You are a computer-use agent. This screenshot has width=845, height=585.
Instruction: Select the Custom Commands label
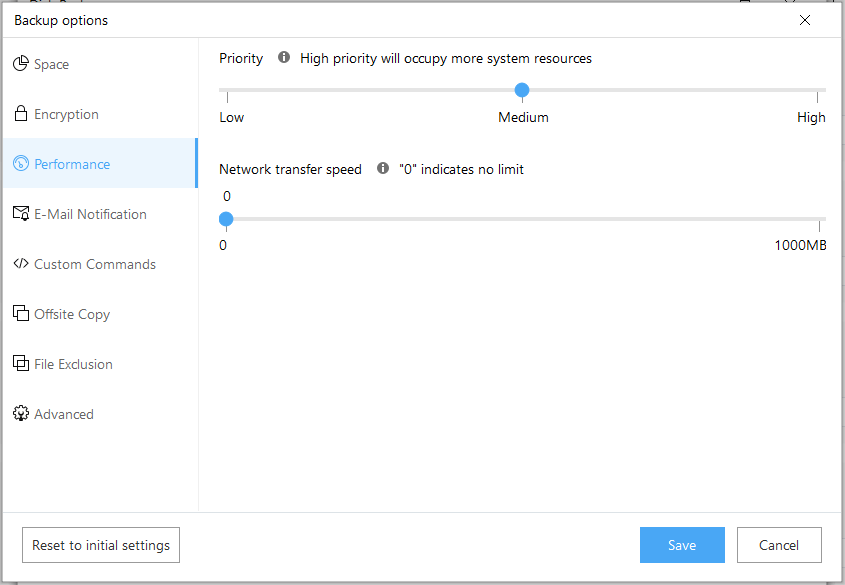coord(95,264)
